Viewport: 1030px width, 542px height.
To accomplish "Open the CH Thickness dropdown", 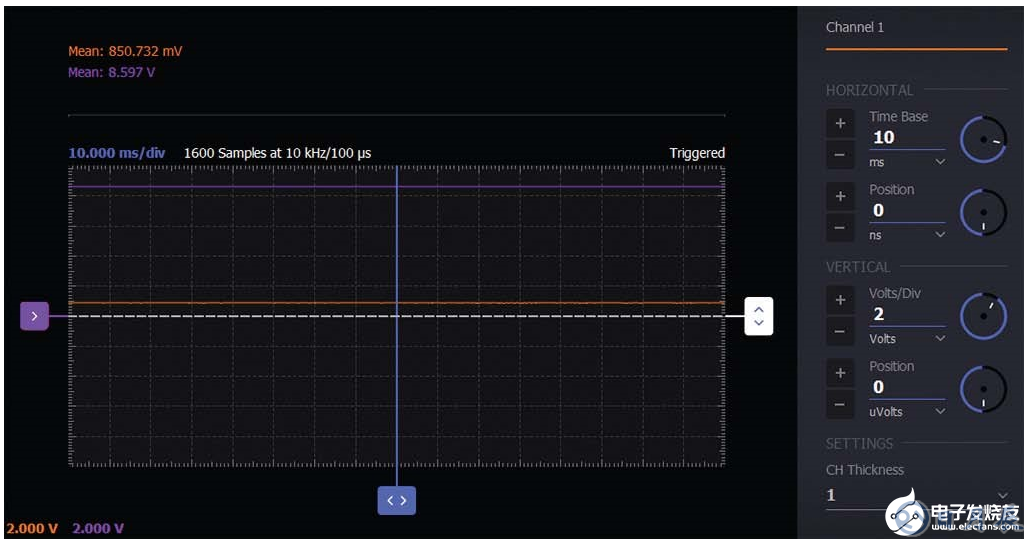I will pyautogui.click(x=915, y=495).
